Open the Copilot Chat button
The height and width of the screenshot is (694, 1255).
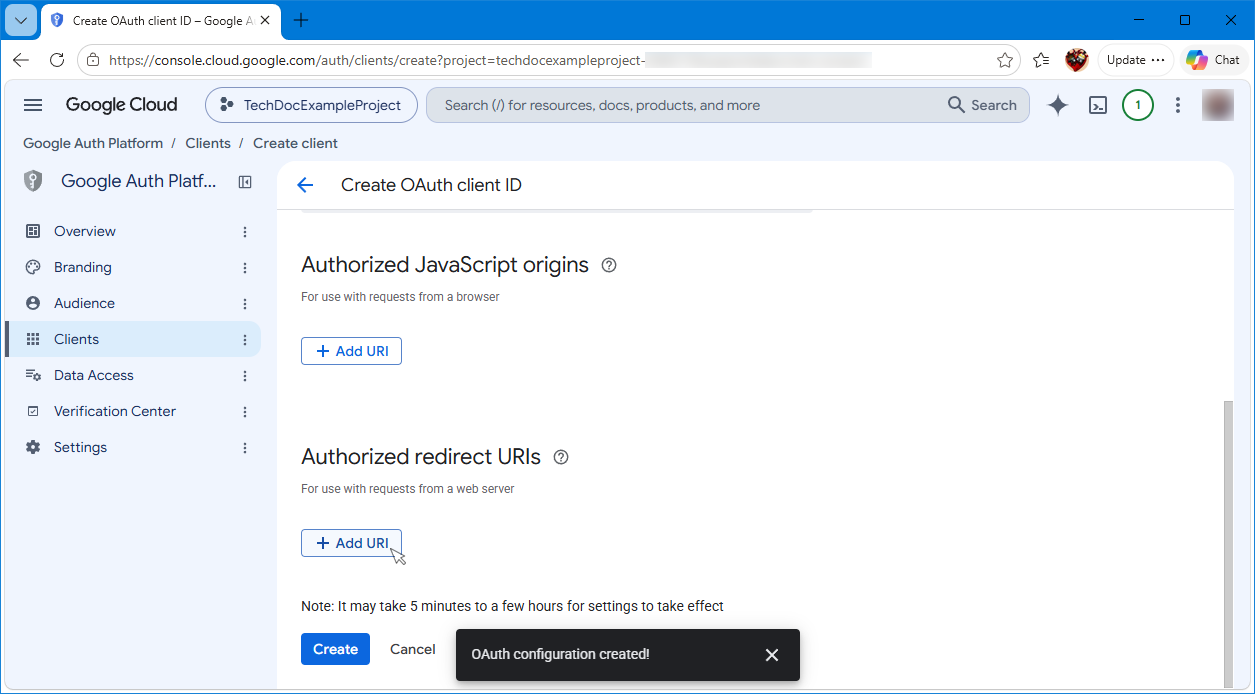pos(1214,60)
